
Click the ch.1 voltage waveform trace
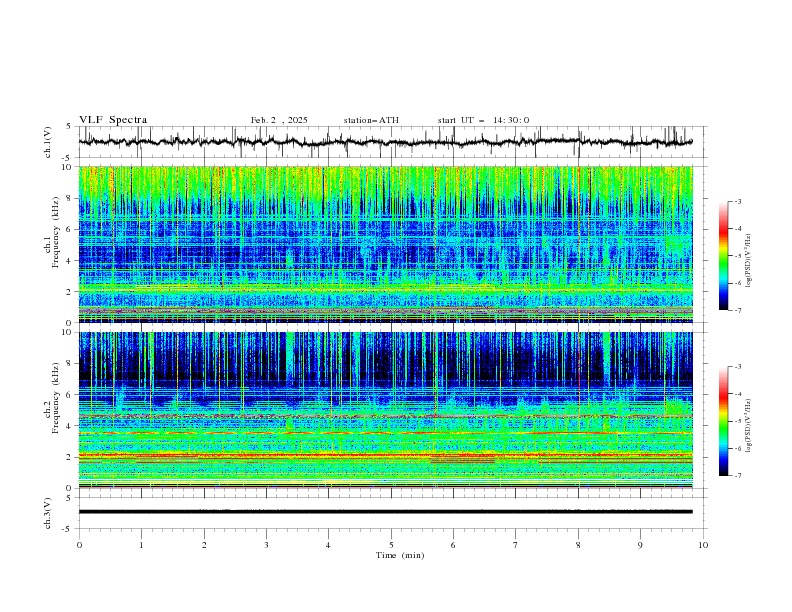click(385, 142)
